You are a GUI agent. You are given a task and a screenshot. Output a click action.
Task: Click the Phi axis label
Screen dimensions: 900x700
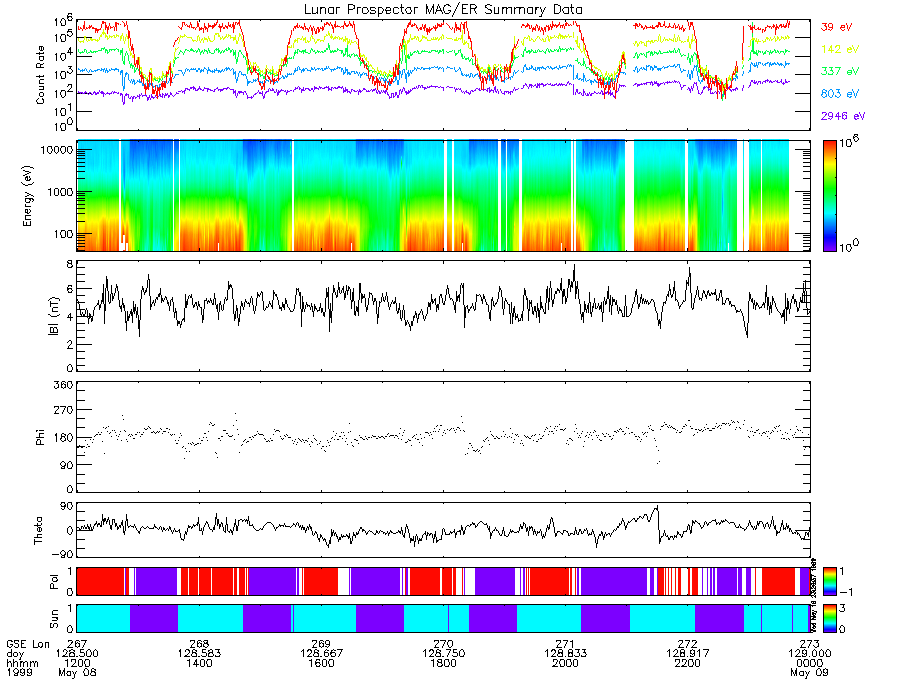(x=40, y=438)
